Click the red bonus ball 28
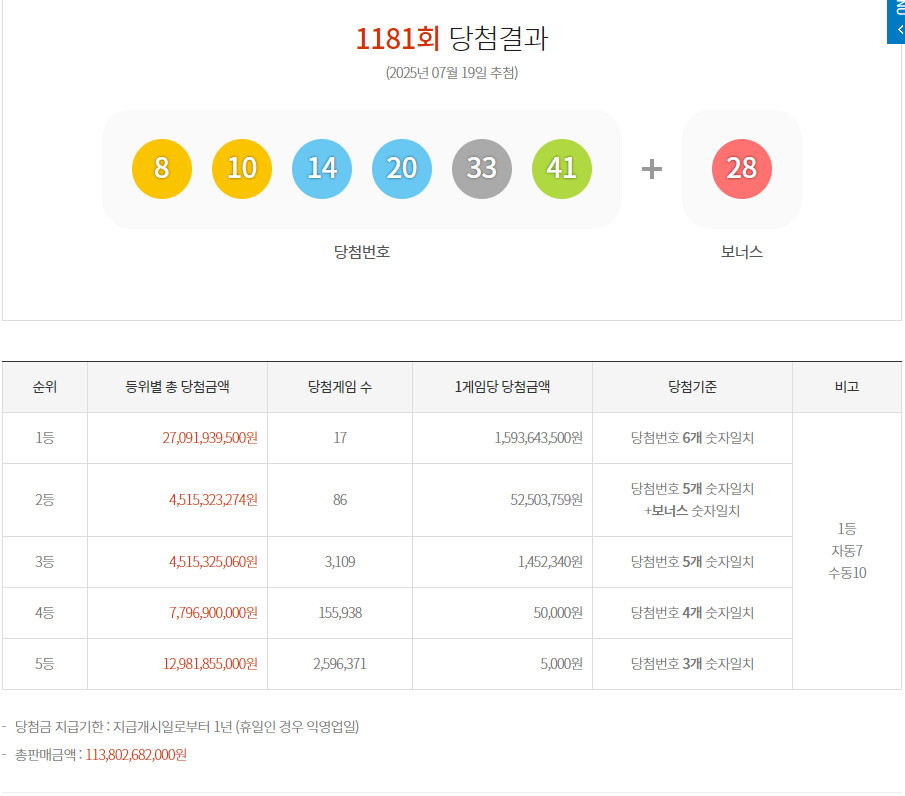 (x=742, y=169)
